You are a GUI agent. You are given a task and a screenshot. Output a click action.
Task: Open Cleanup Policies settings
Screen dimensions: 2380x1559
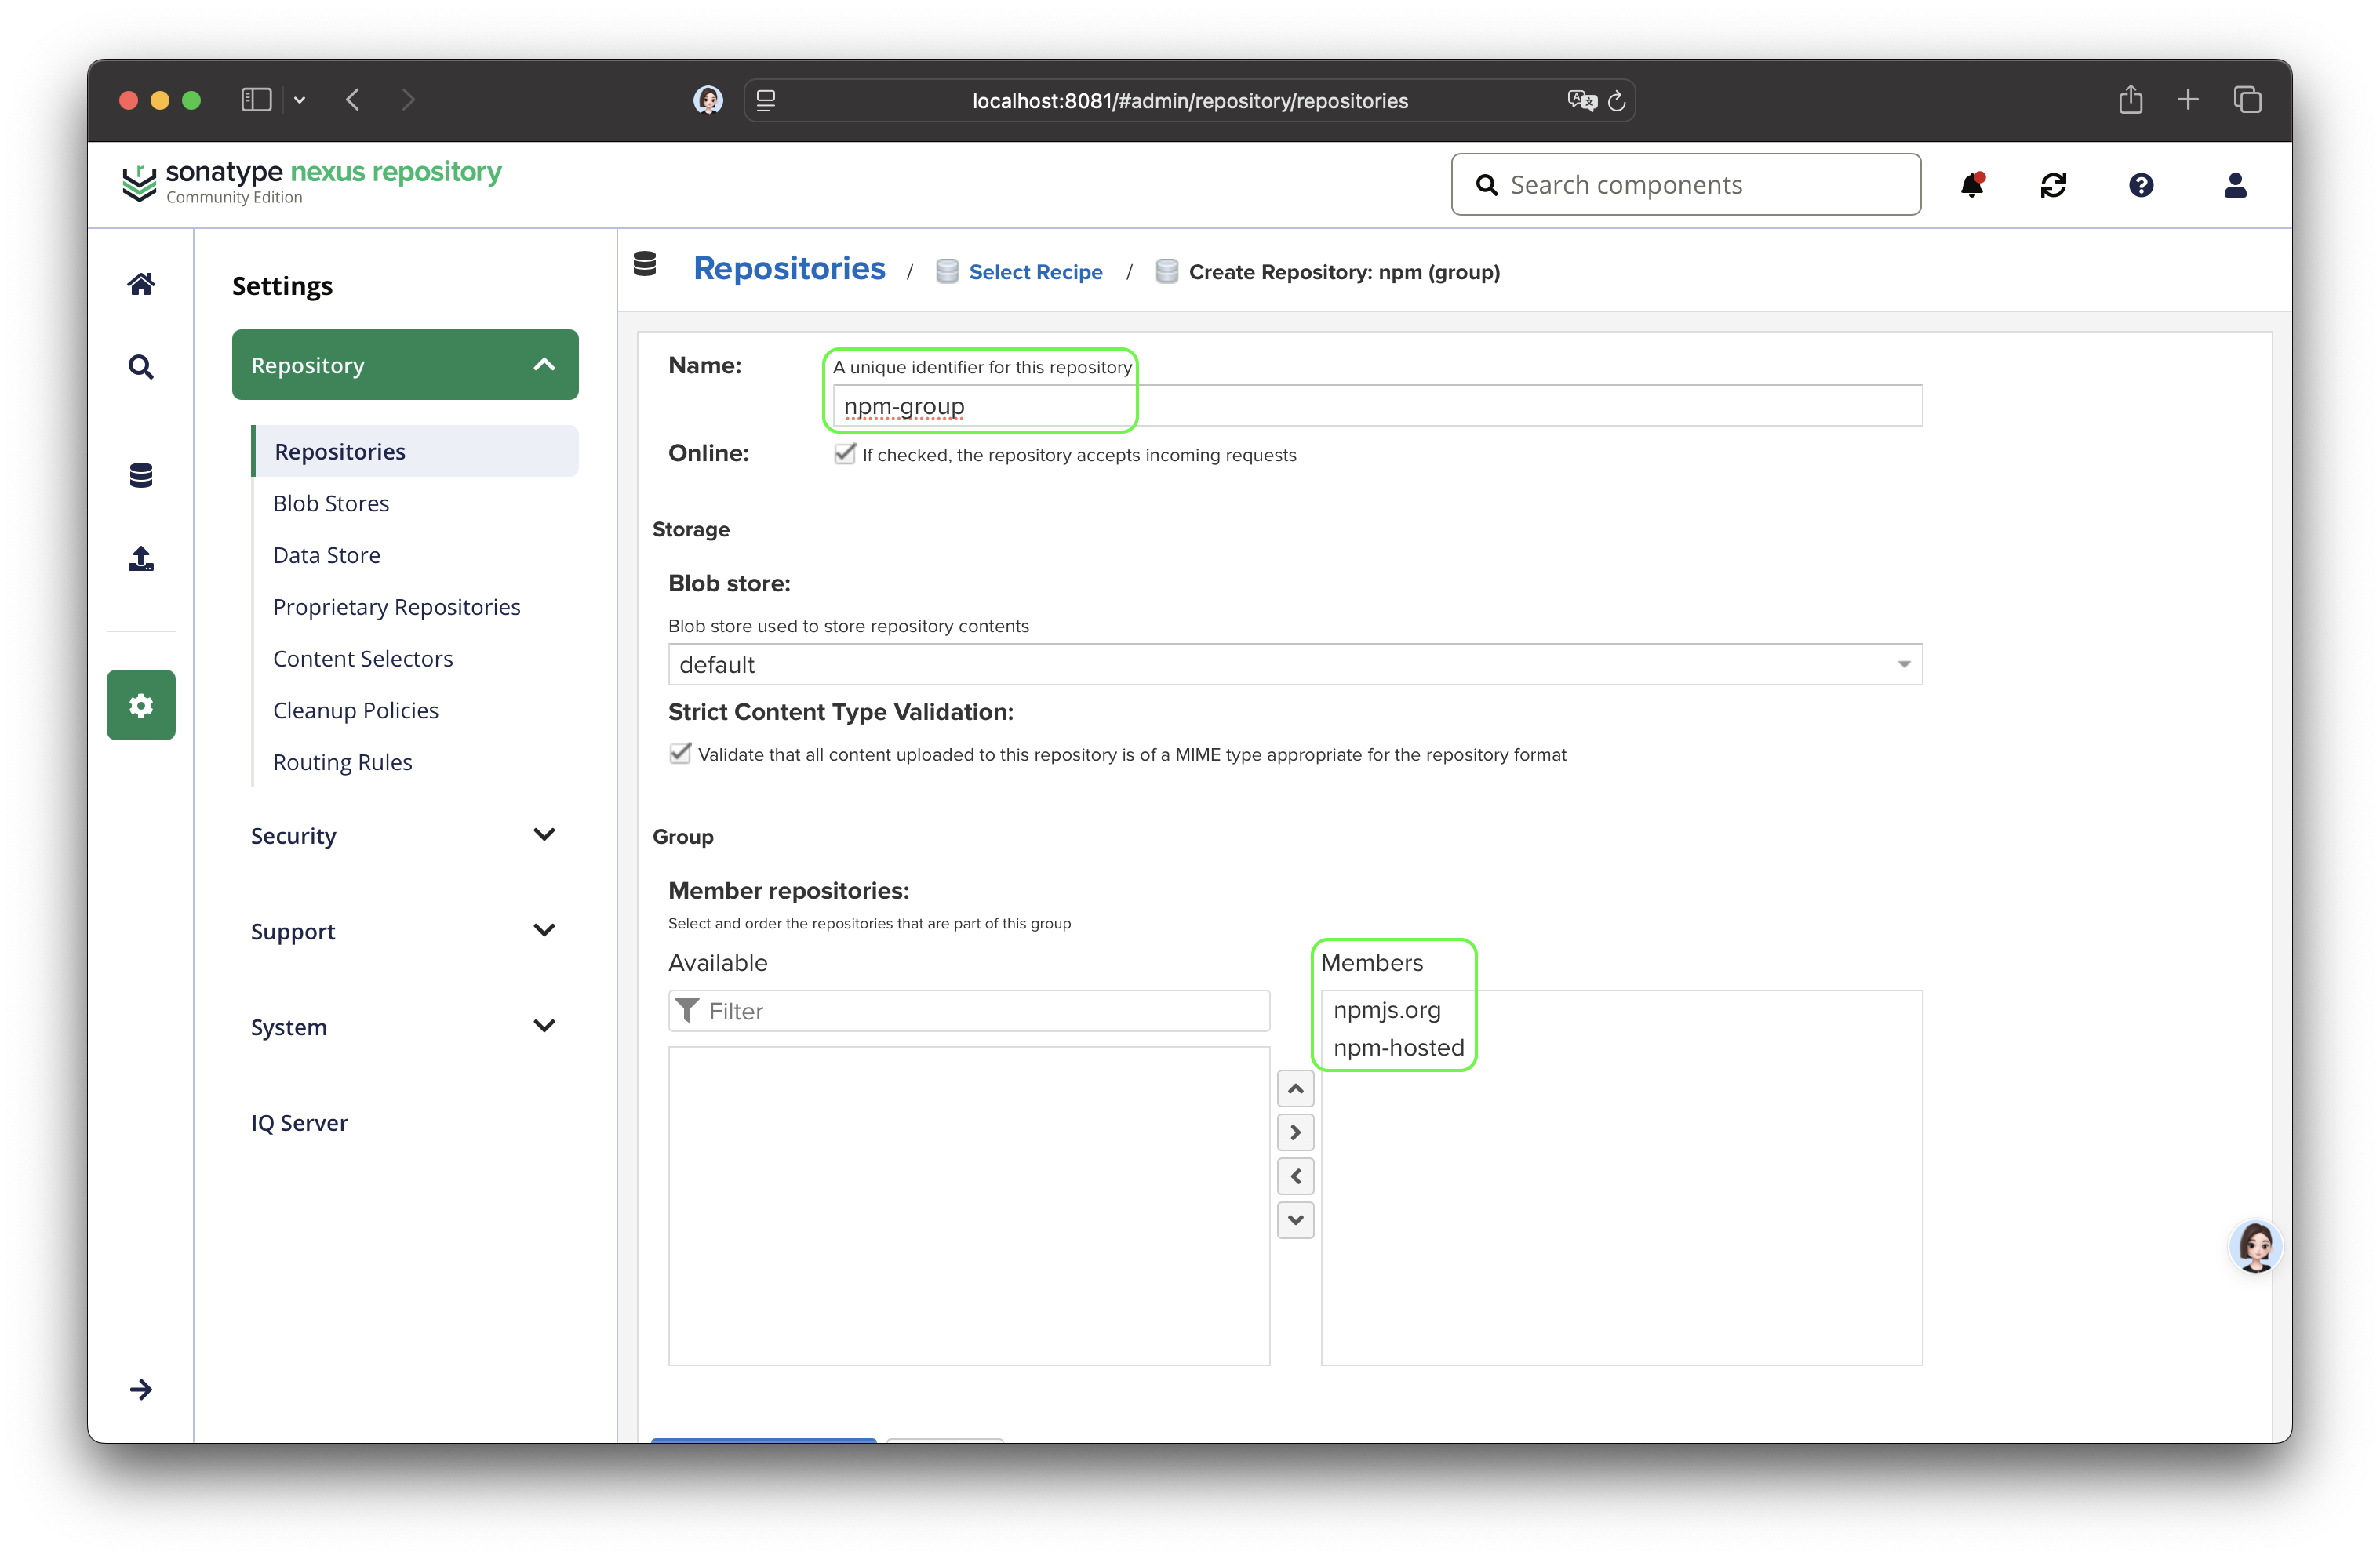tap(356, 710)
